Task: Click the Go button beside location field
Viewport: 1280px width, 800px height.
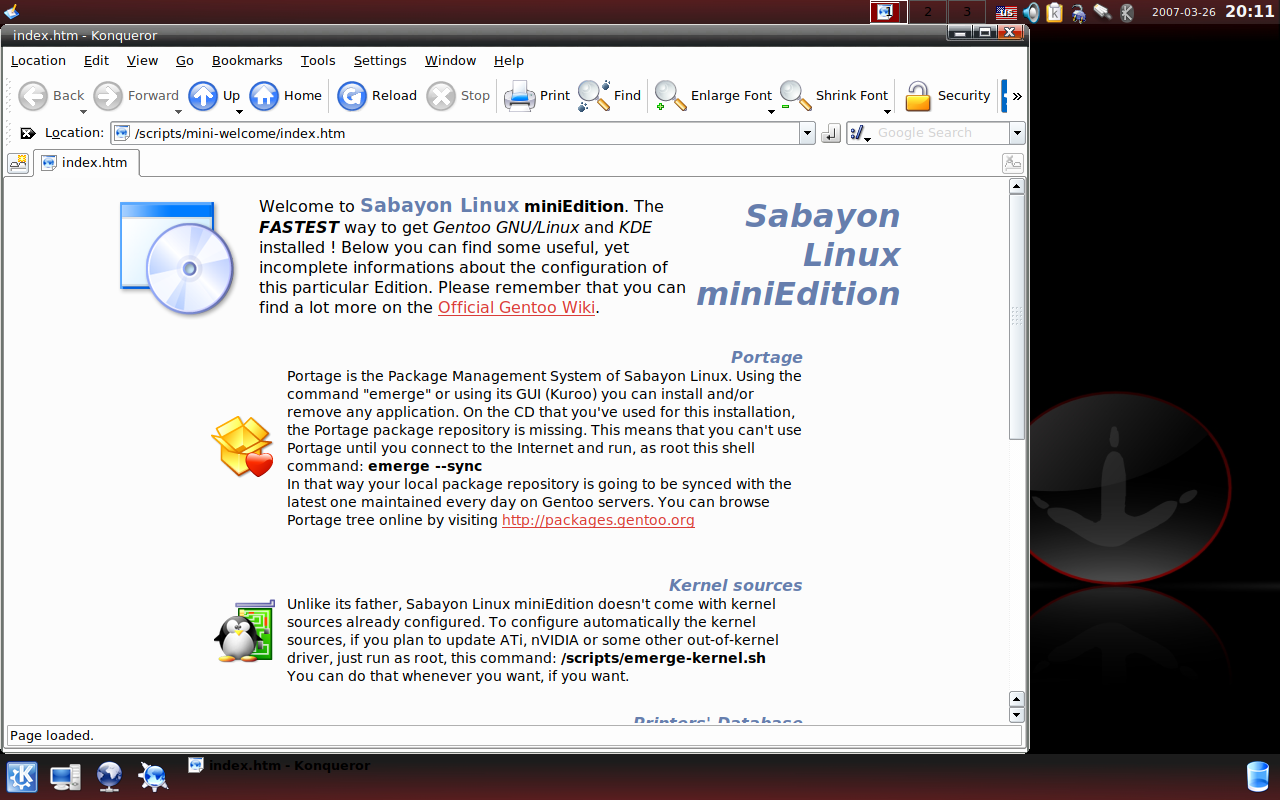Action: point(830,133)
